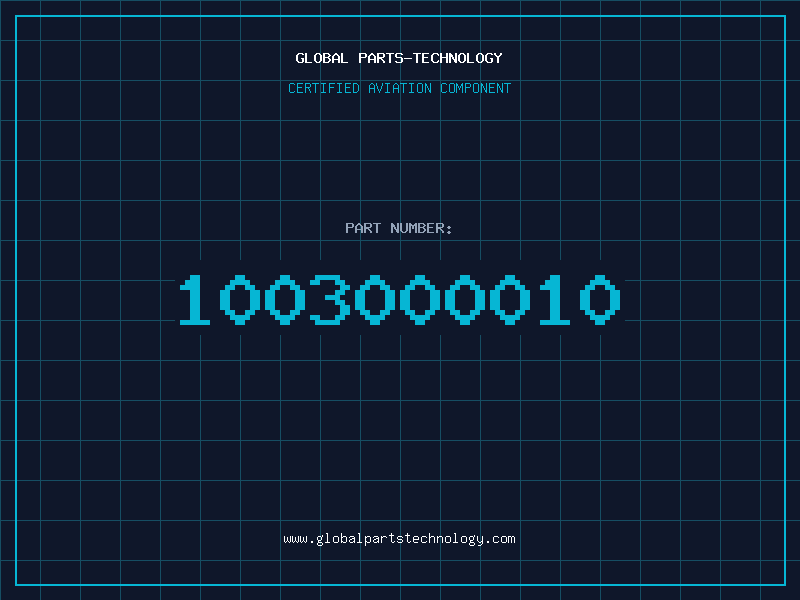The image size is (800, 600).
Task: Open the www.globalpartstechnology.com link
Action: click(399, 539)
